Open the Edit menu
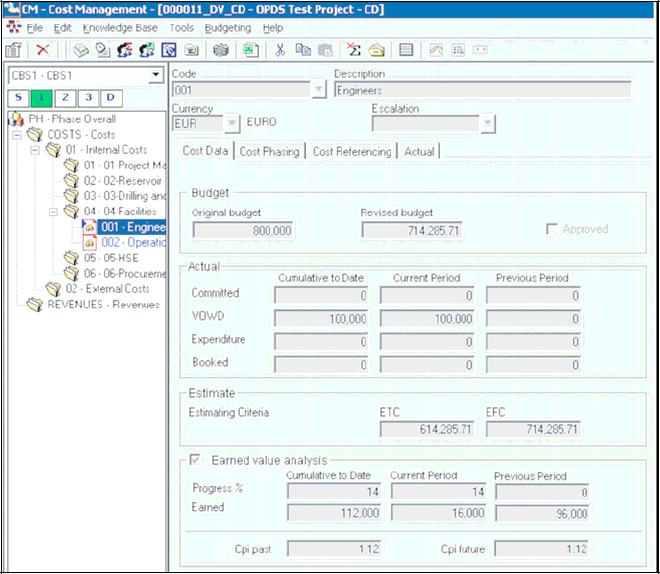Image resolution: width=660 pixels, height=574 pixels. [x=62, y=28]
